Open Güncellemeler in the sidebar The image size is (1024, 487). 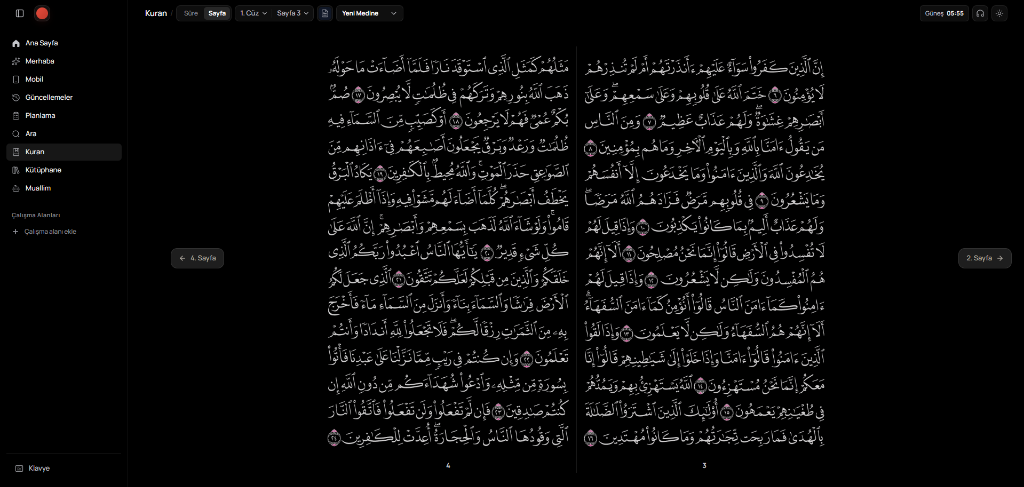pos(64,97)
